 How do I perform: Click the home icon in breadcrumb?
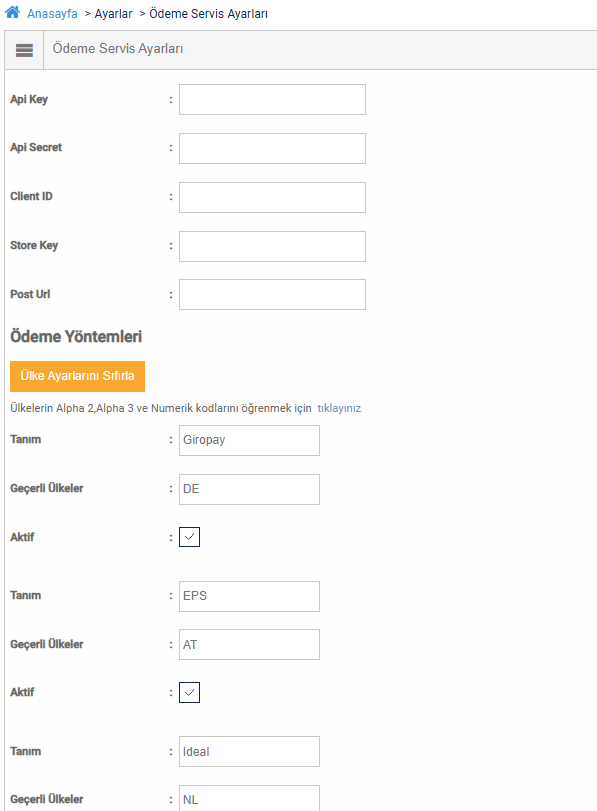12,12
